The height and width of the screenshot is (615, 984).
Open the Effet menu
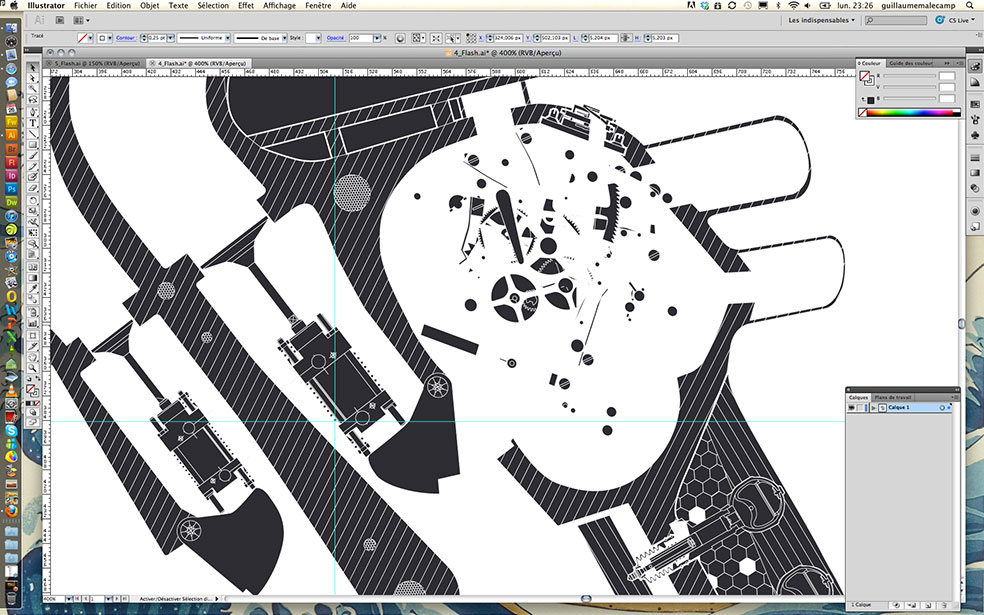click(x=245, y=6)
